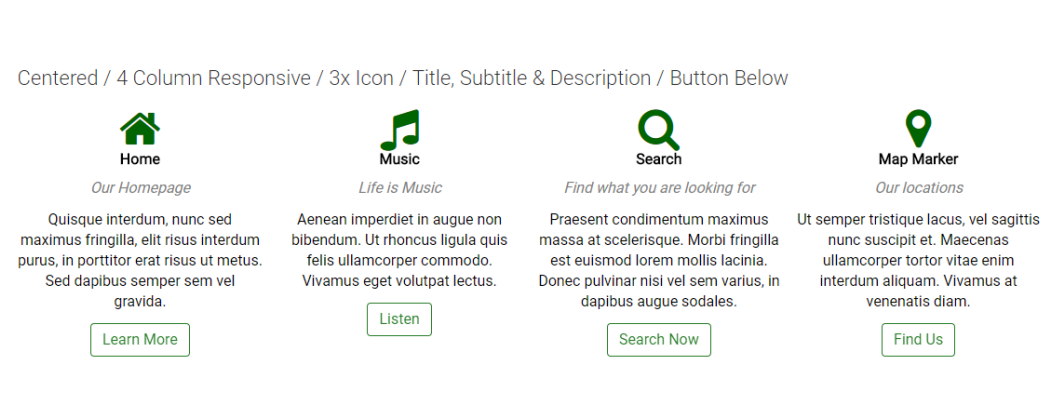Select the Search title text
Image resolution: width=1050 pixels, height=414 pixels.
click(x=659, y=159)
